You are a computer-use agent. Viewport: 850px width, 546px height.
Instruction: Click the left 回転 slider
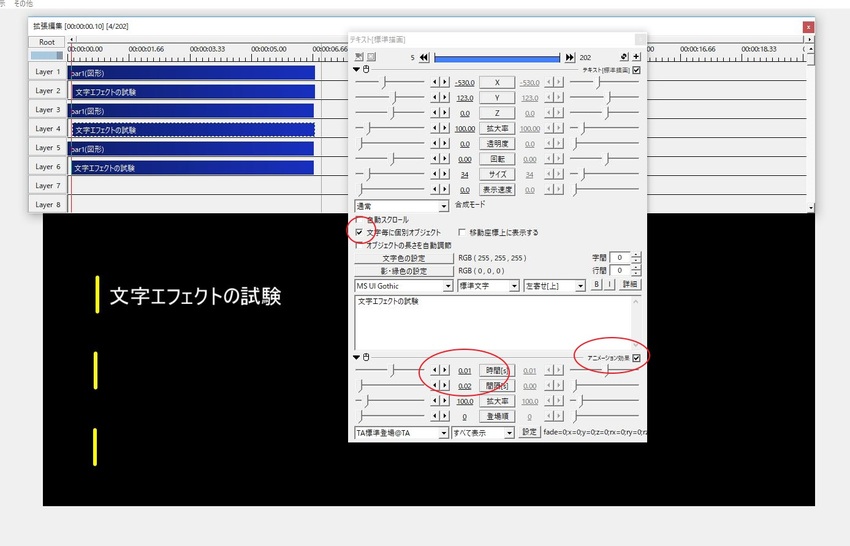390,159
